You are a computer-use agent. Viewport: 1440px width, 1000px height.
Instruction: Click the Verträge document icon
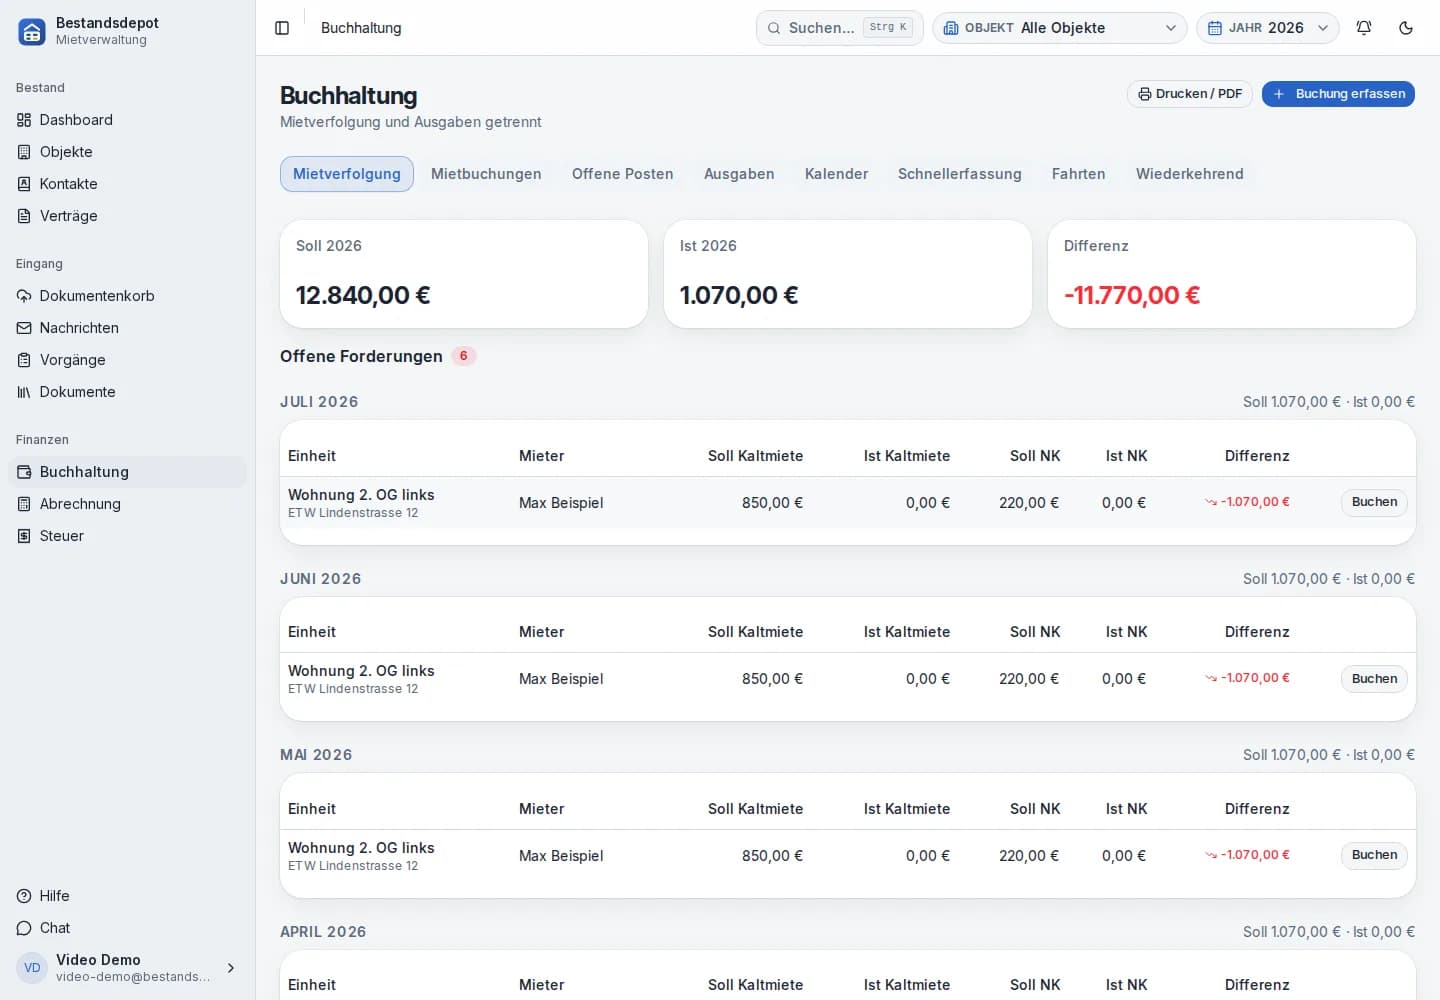24,216
